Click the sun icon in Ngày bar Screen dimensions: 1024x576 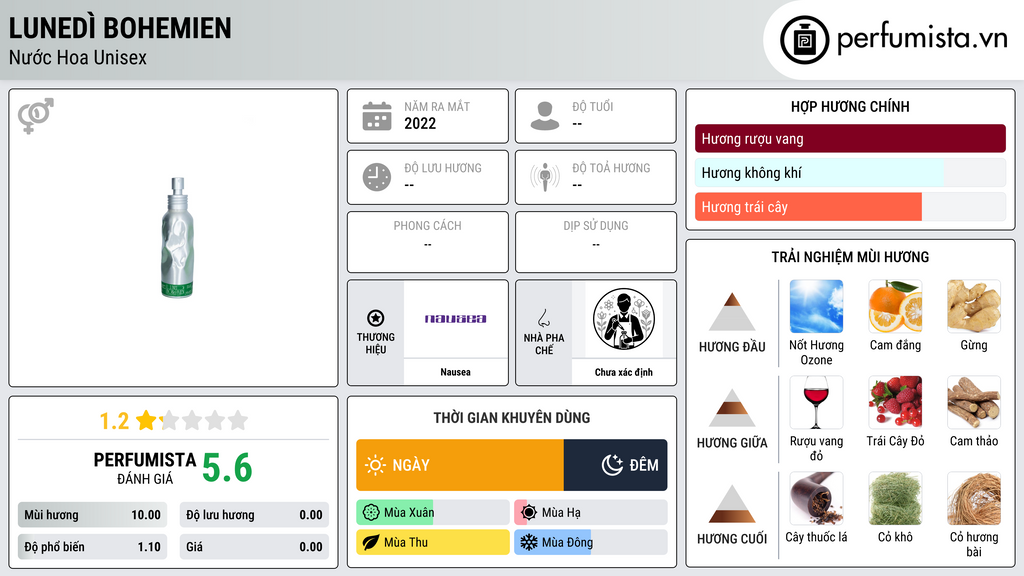coord(375,465)
